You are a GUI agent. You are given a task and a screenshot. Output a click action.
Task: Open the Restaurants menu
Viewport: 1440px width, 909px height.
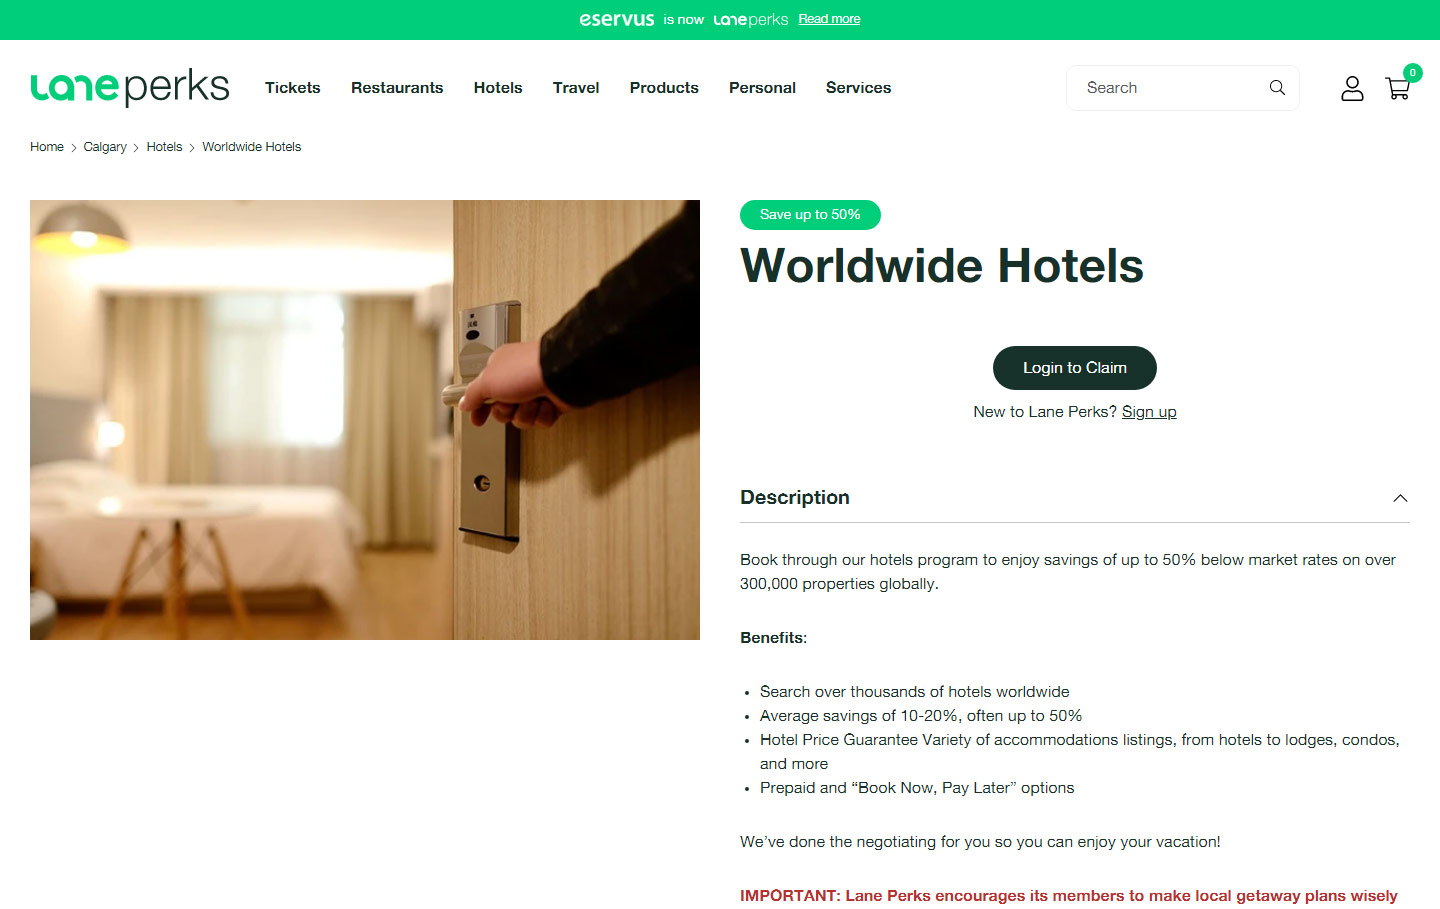click(397, 88)
